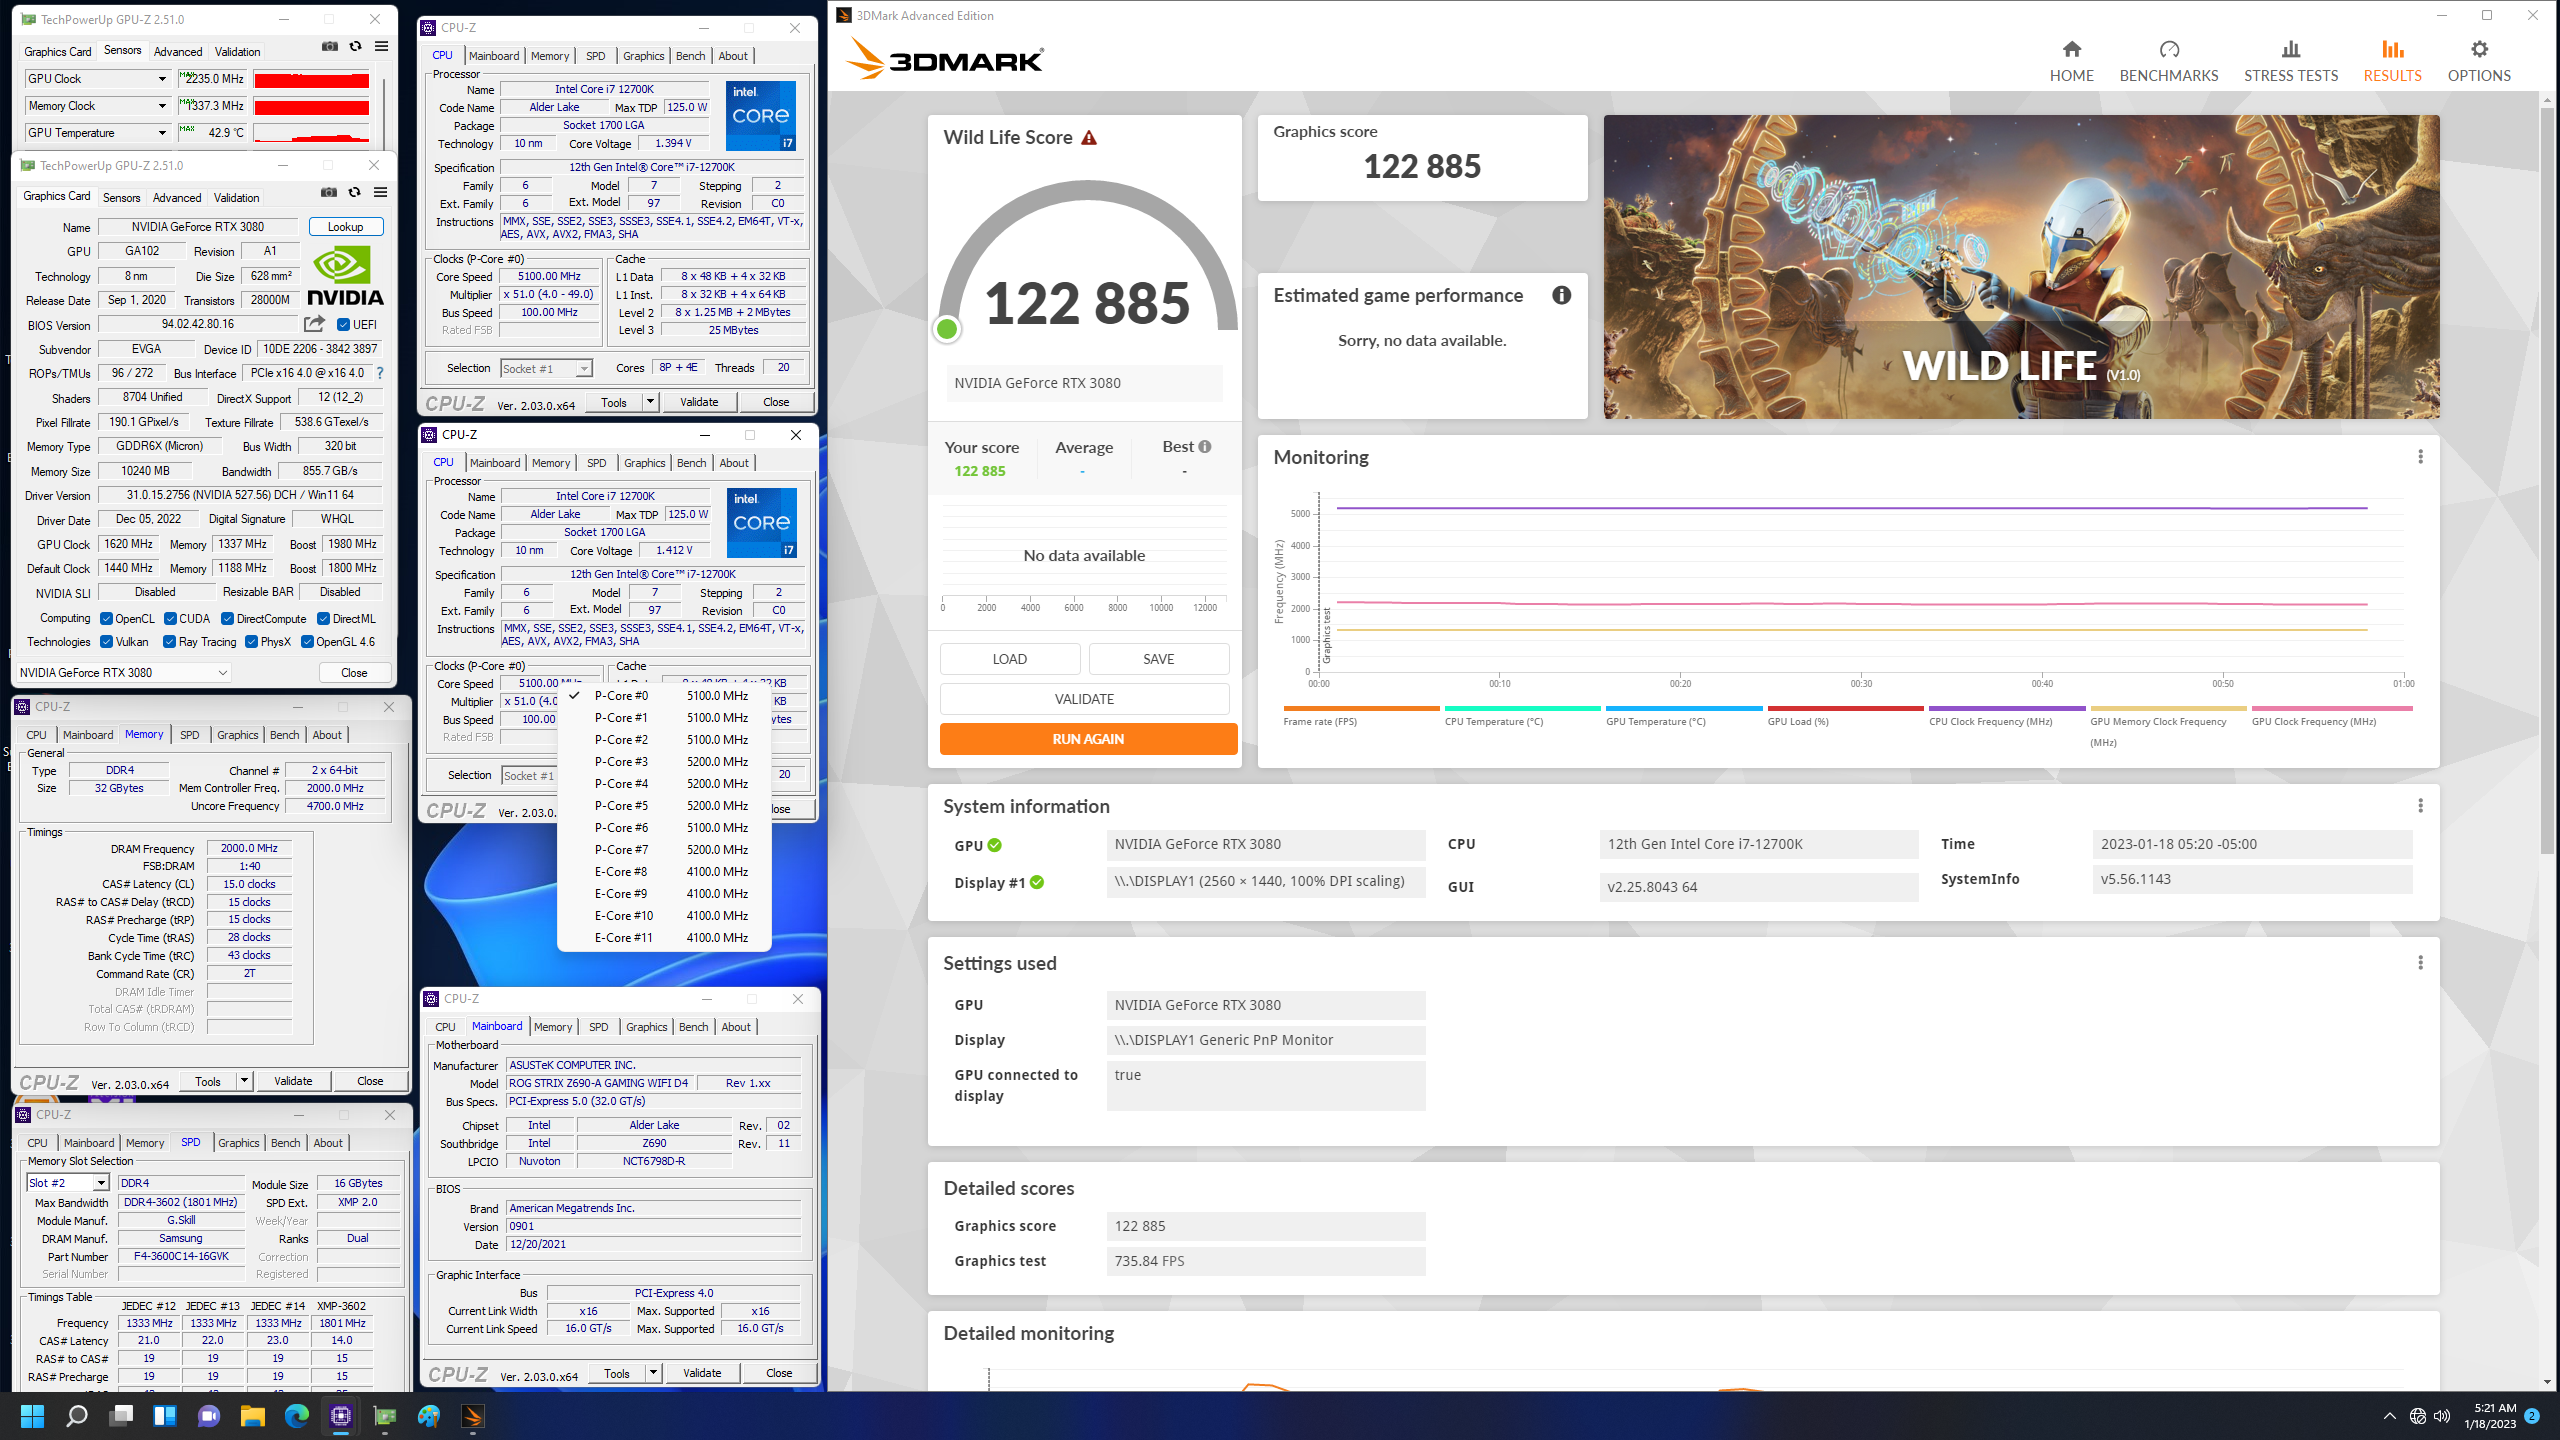Viewport: 2560px width, 1440px height.
Task: Click info icon beside Estimated game performance
Action: 1561,295
